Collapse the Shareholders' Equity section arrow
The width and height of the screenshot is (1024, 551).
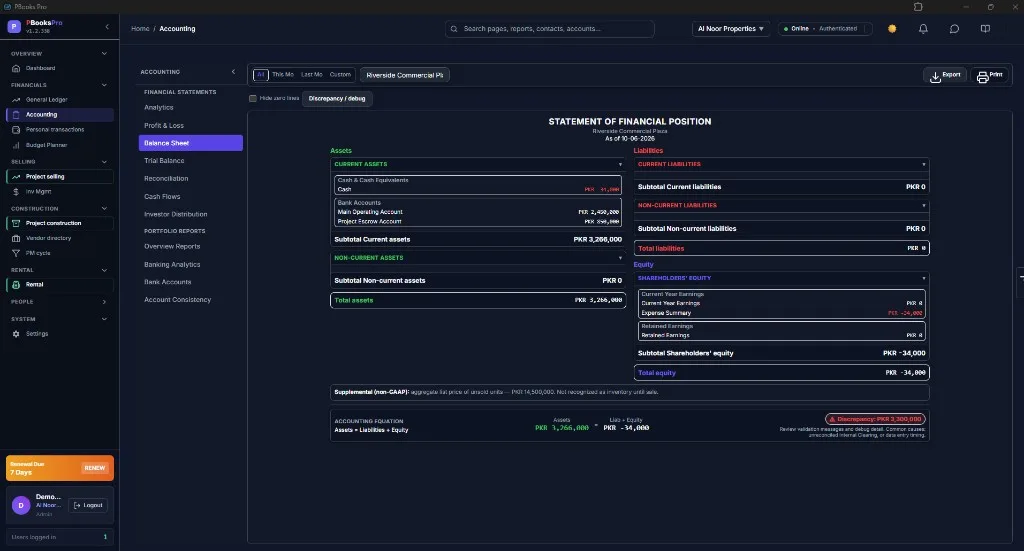[x=923, y=278]
